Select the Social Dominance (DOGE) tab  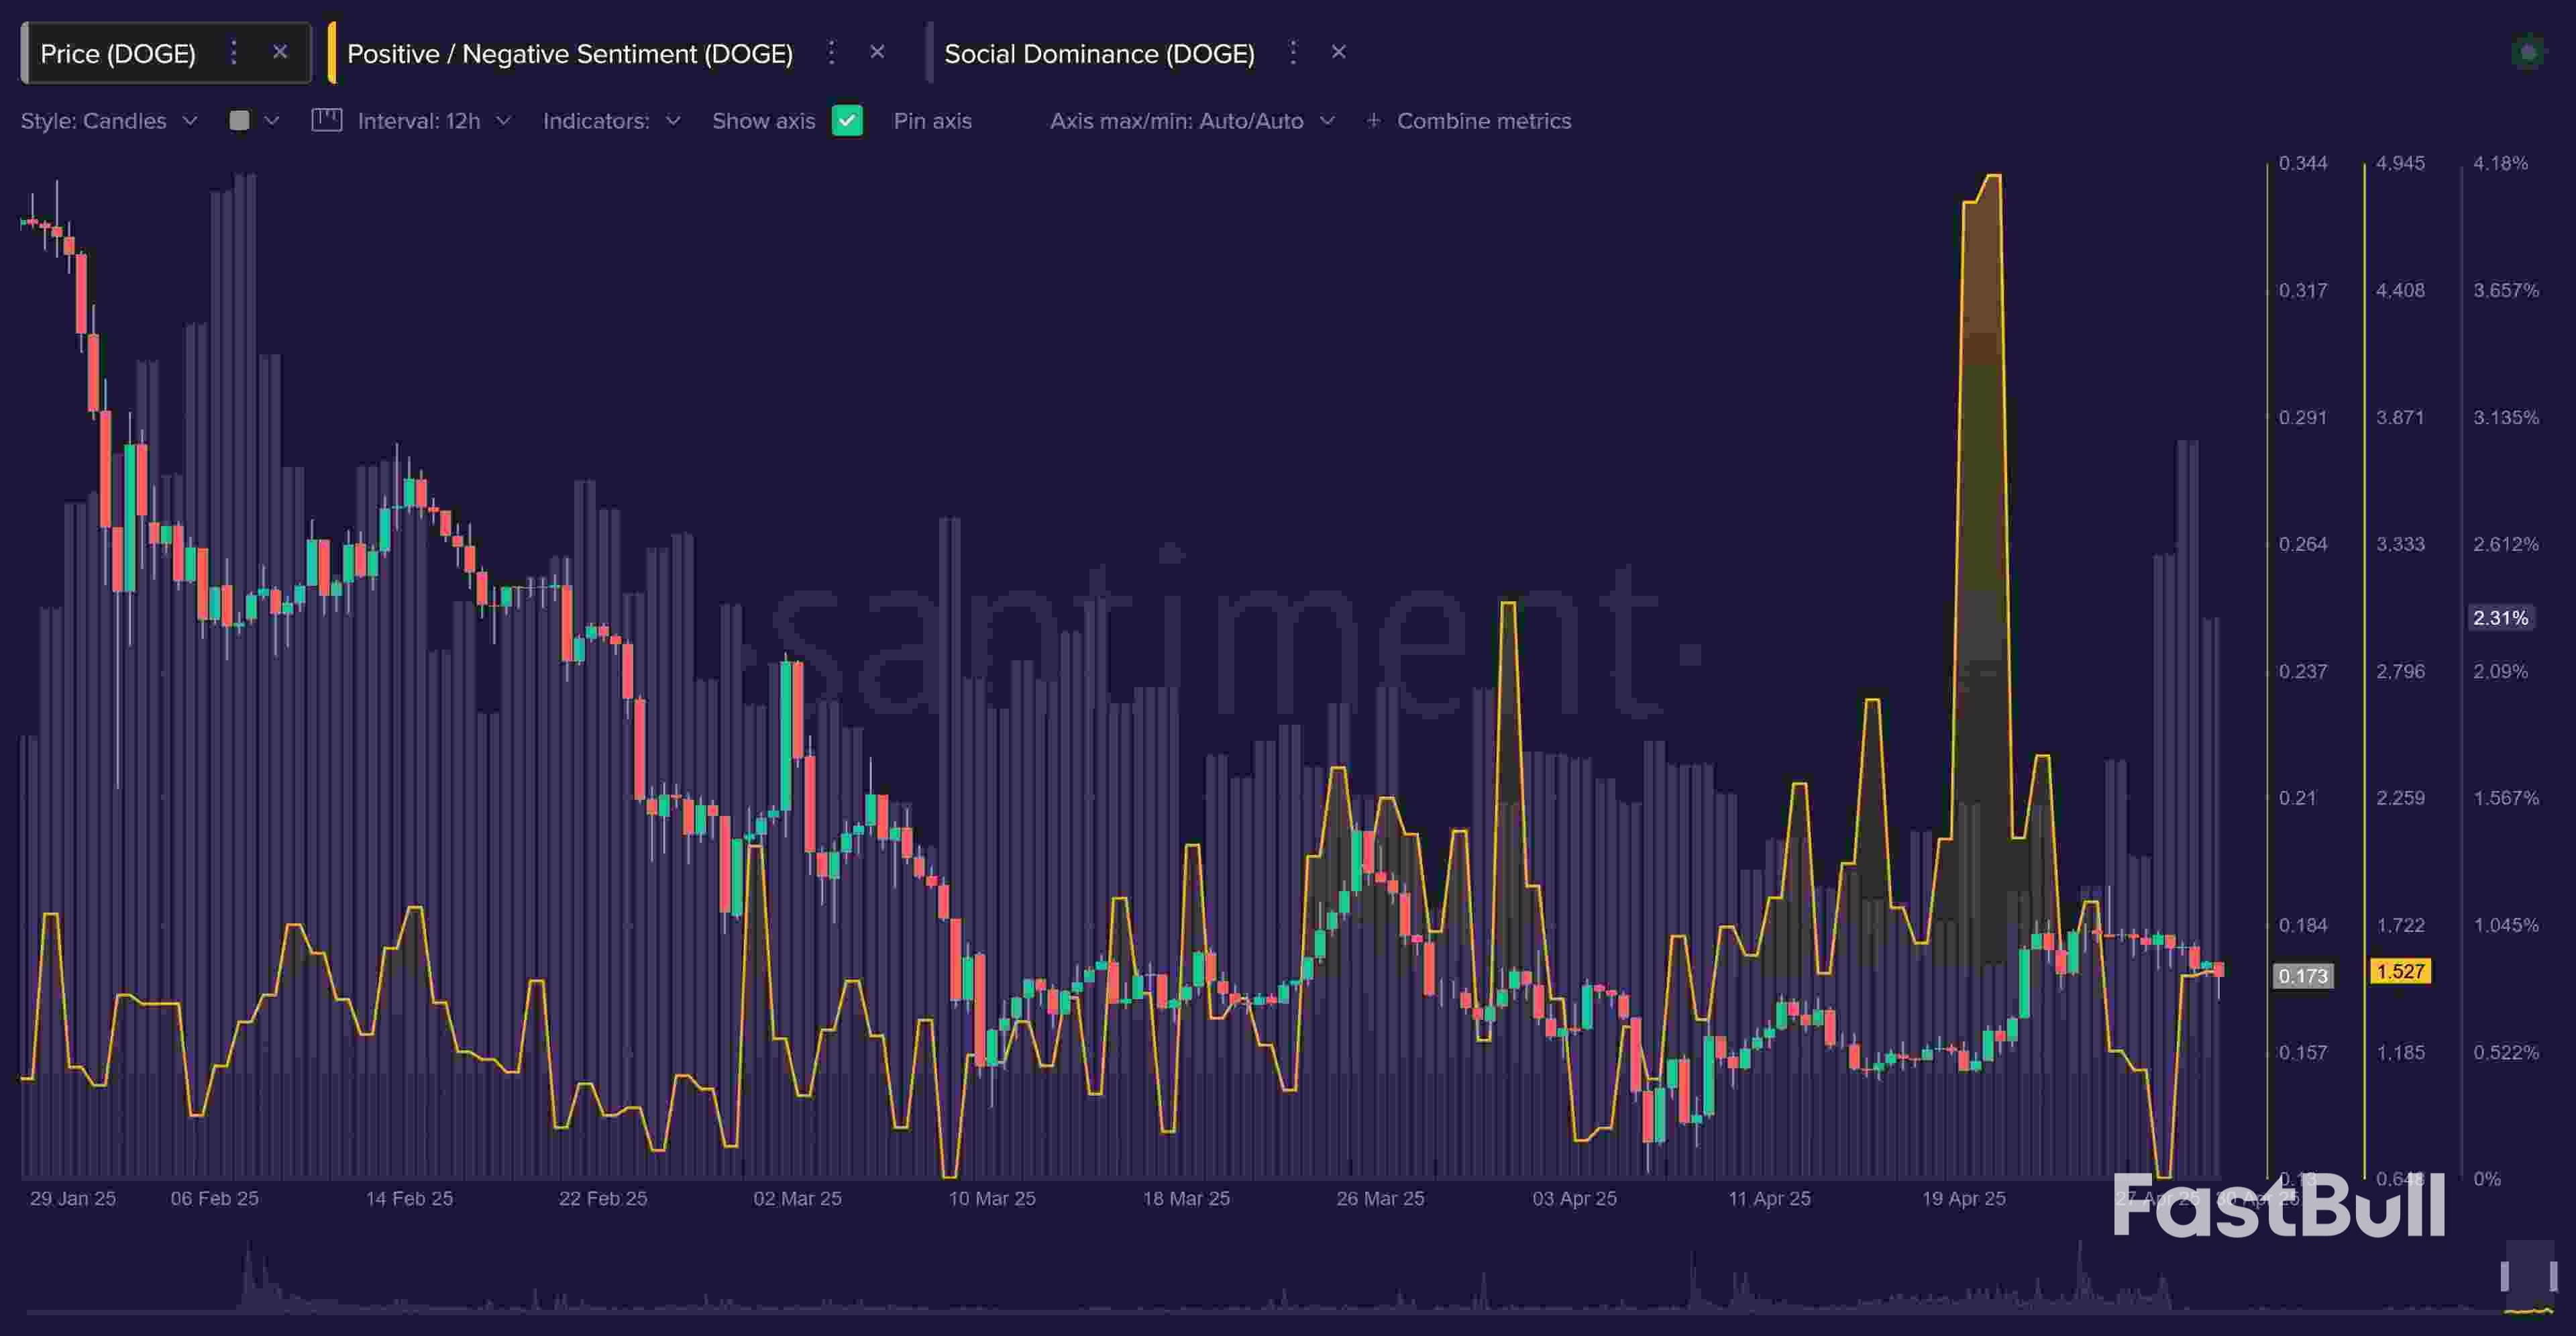point(1098,54)
